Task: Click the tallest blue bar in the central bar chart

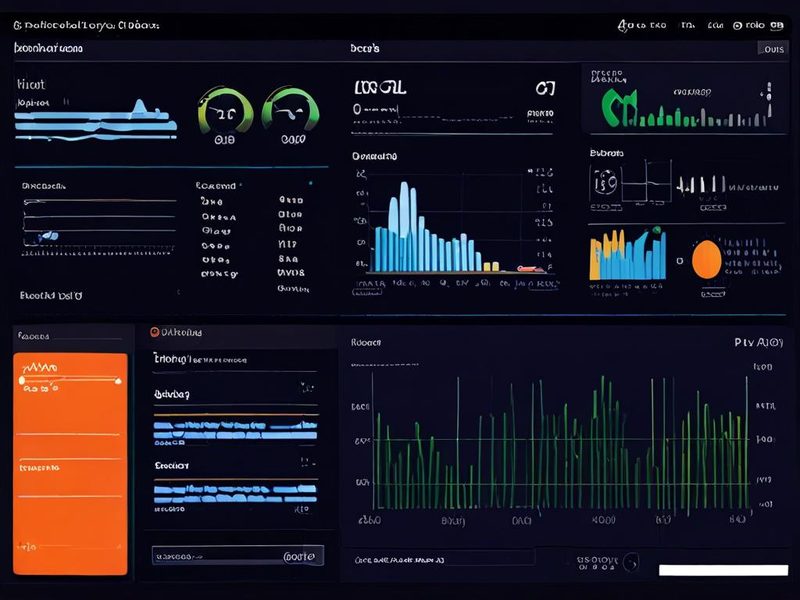Action: point(405,226)
